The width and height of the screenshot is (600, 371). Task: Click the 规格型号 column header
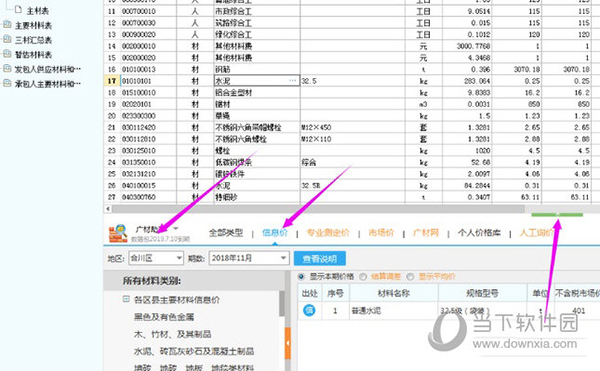click(x=483, y=293)
